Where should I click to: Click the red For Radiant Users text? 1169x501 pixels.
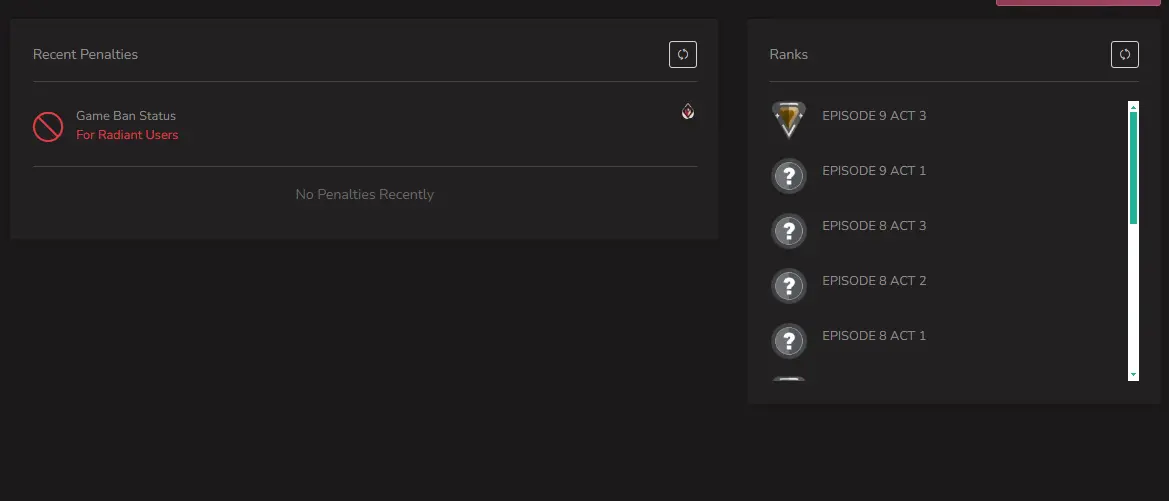127,135
